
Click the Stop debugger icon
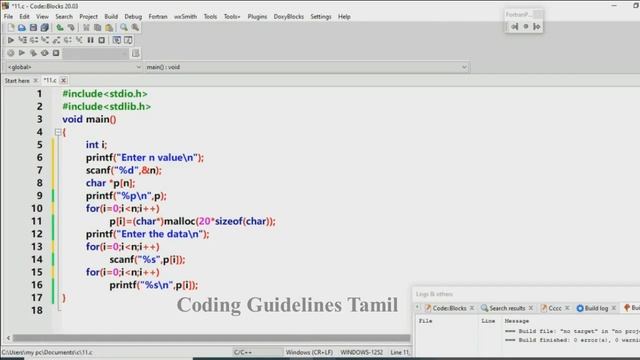102,40
